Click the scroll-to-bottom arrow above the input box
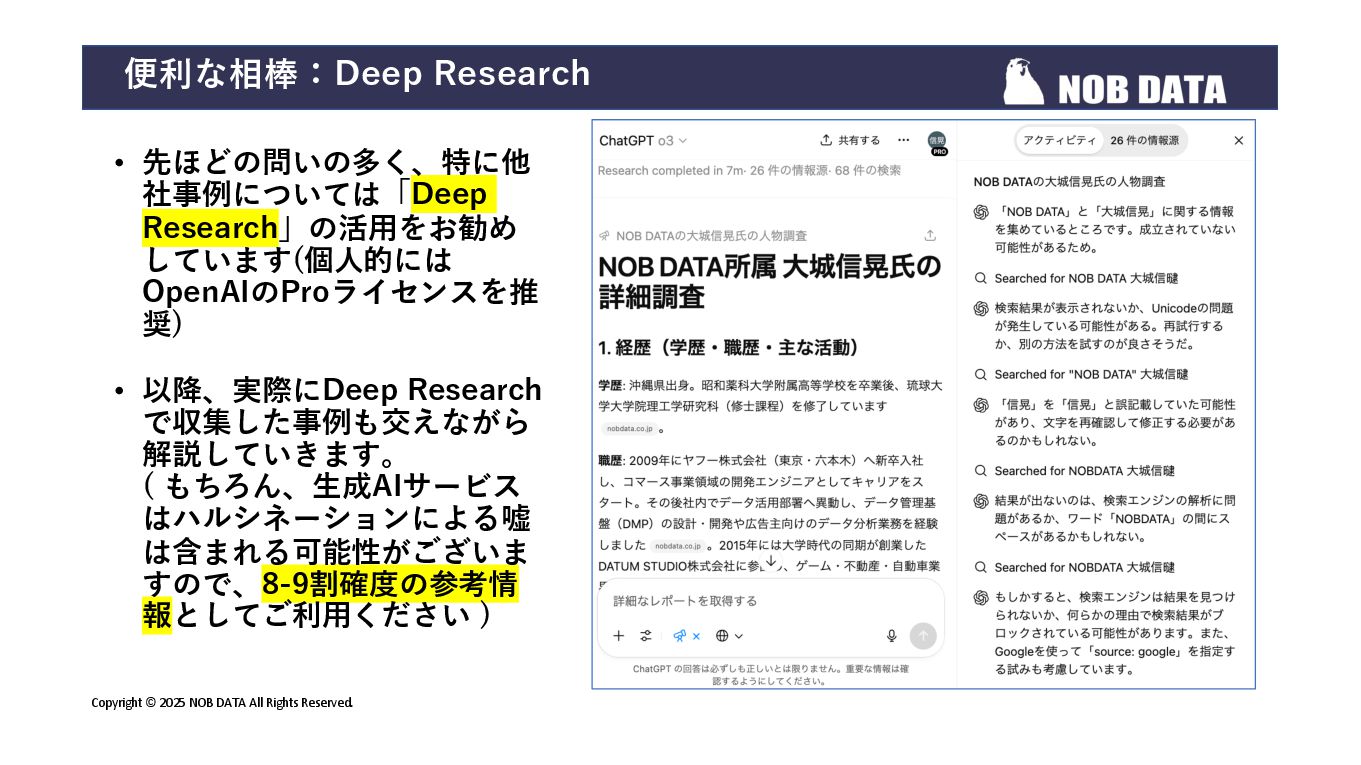This screenshot has height=765, width=1361. coord(771,562)
